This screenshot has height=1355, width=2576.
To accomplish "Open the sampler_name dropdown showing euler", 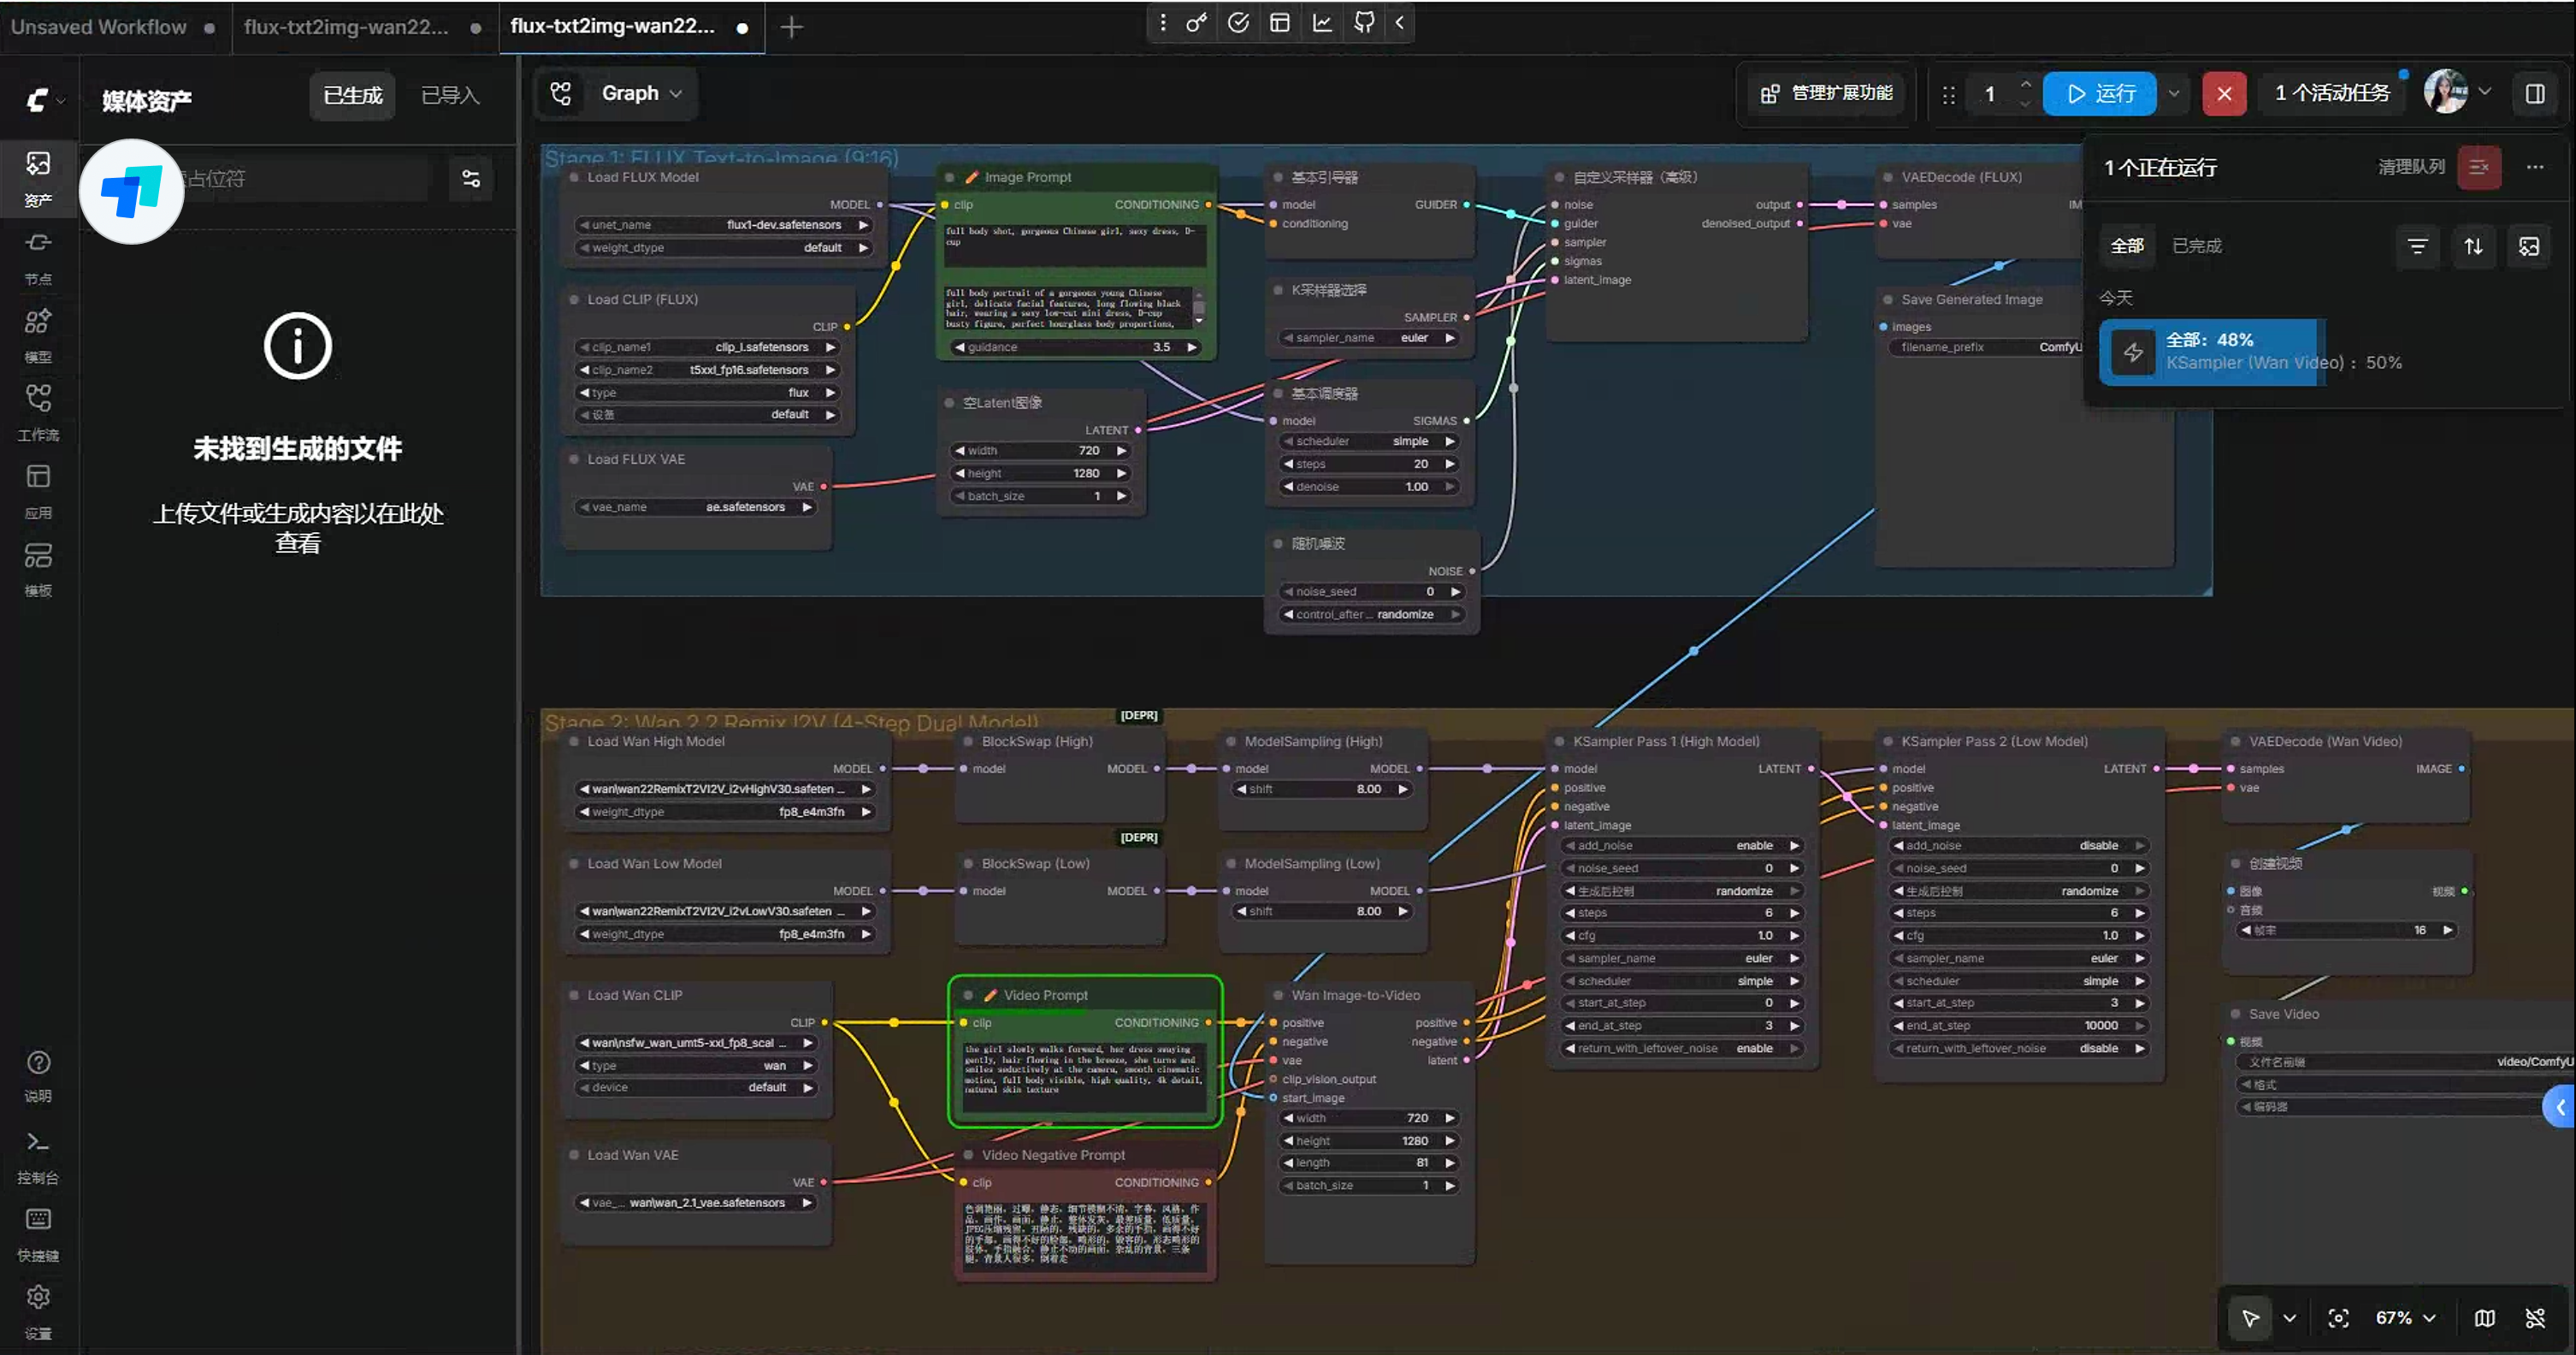I will 1368,338.
